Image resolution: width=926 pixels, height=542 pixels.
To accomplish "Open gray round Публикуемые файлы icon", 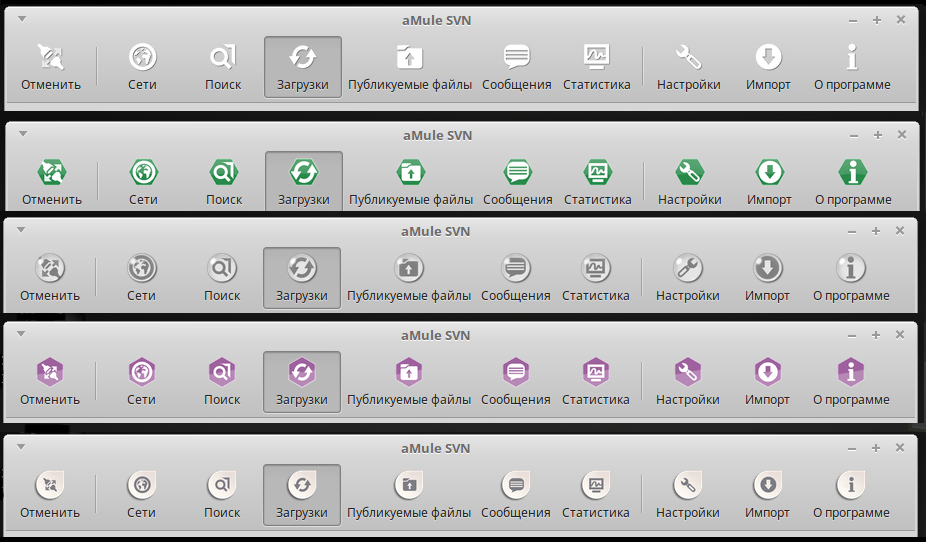I will (409, 268).
